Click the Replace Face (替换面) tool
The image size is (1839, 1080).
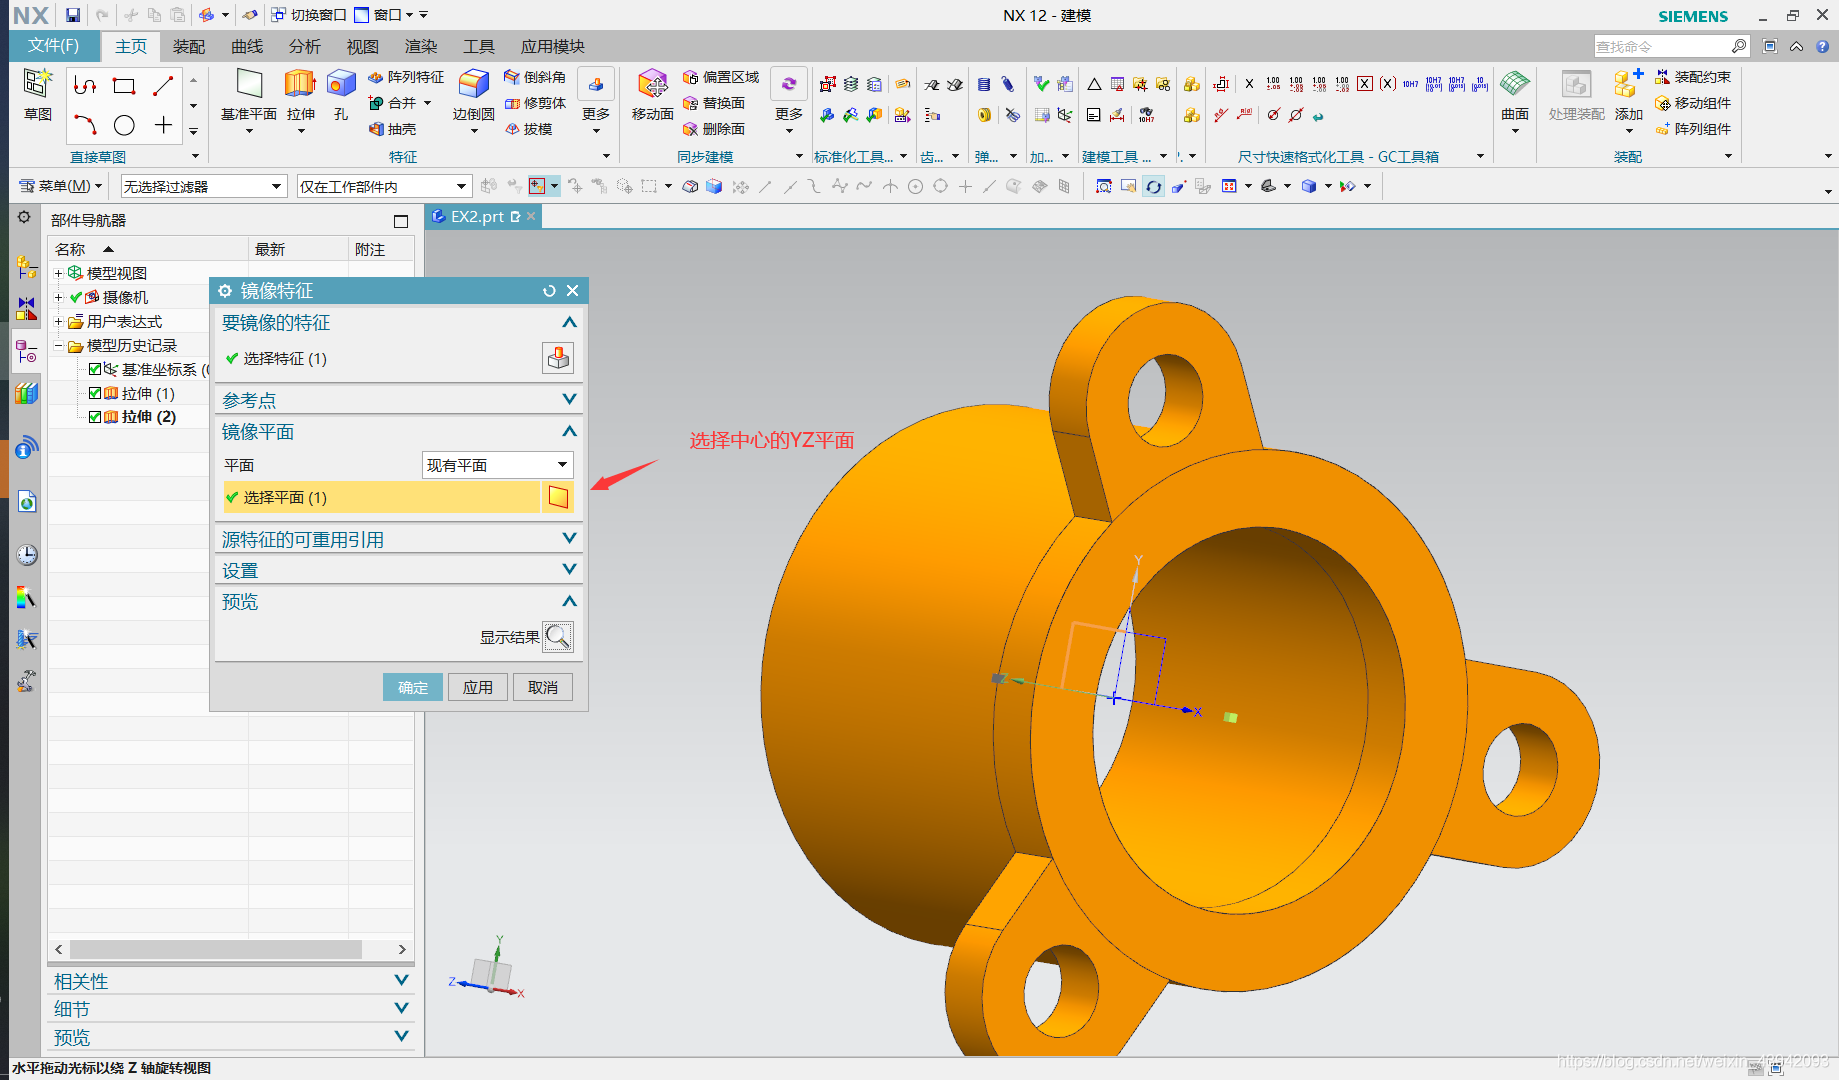[714, 103]
